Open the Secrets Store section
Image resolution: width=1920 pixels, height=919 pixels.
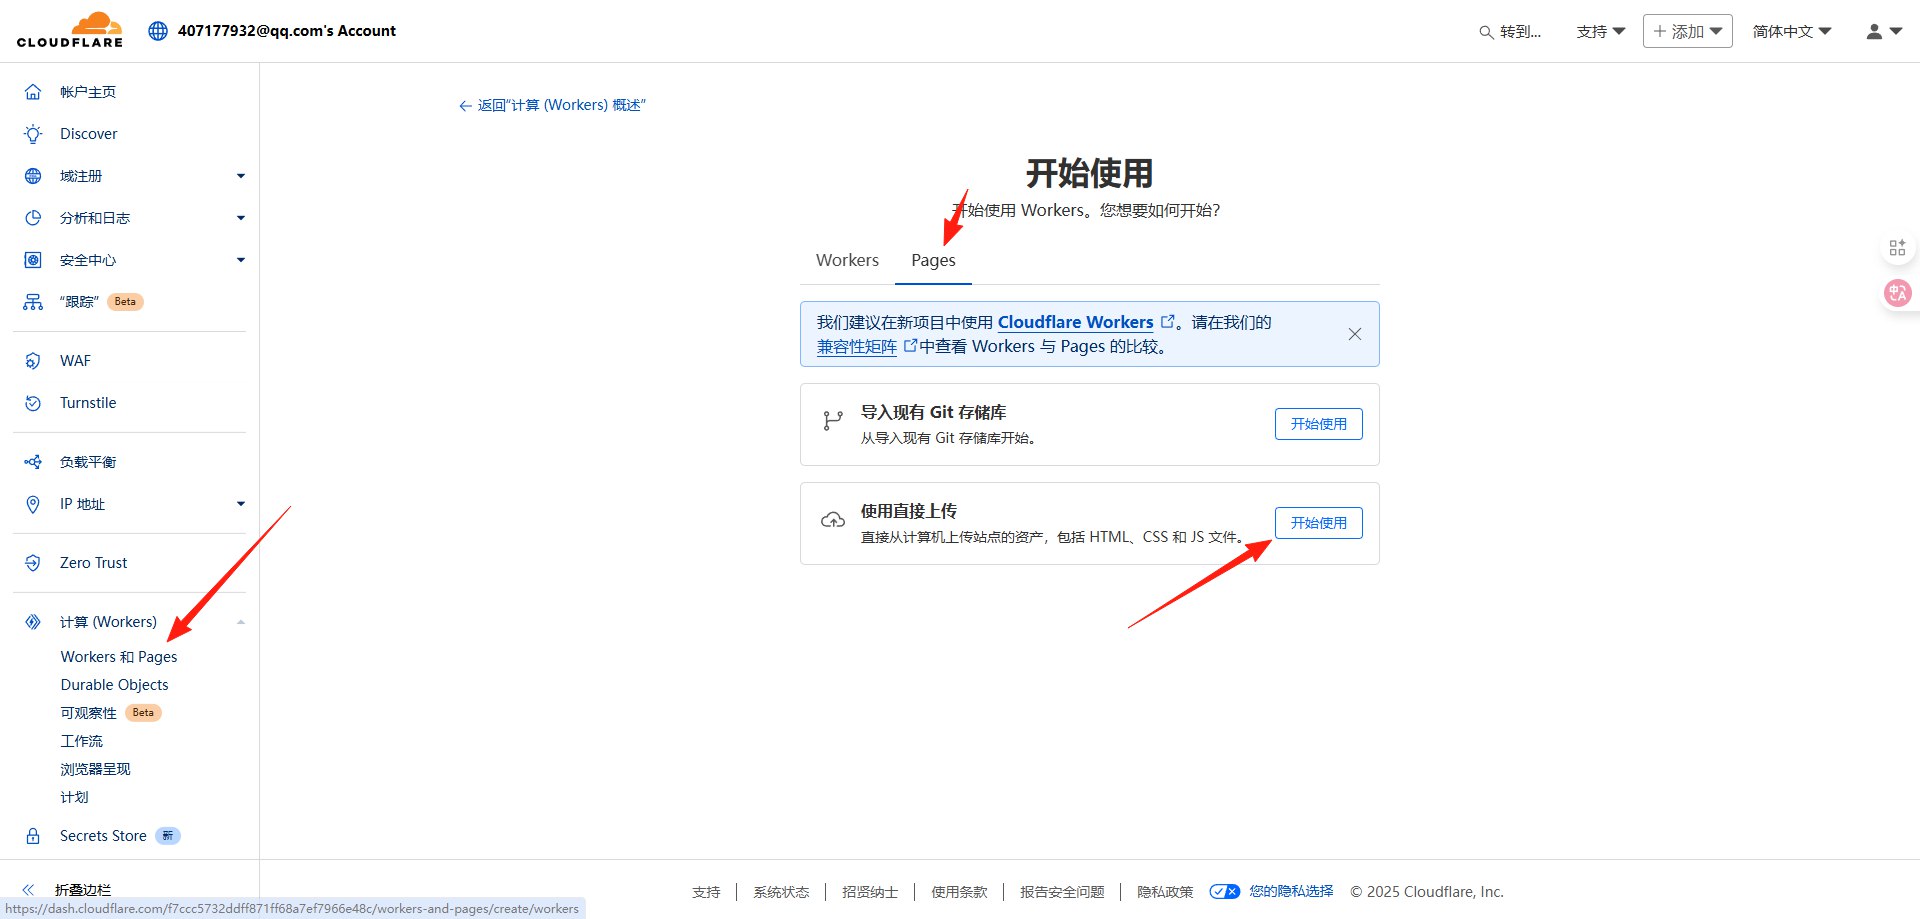[103, 835]
